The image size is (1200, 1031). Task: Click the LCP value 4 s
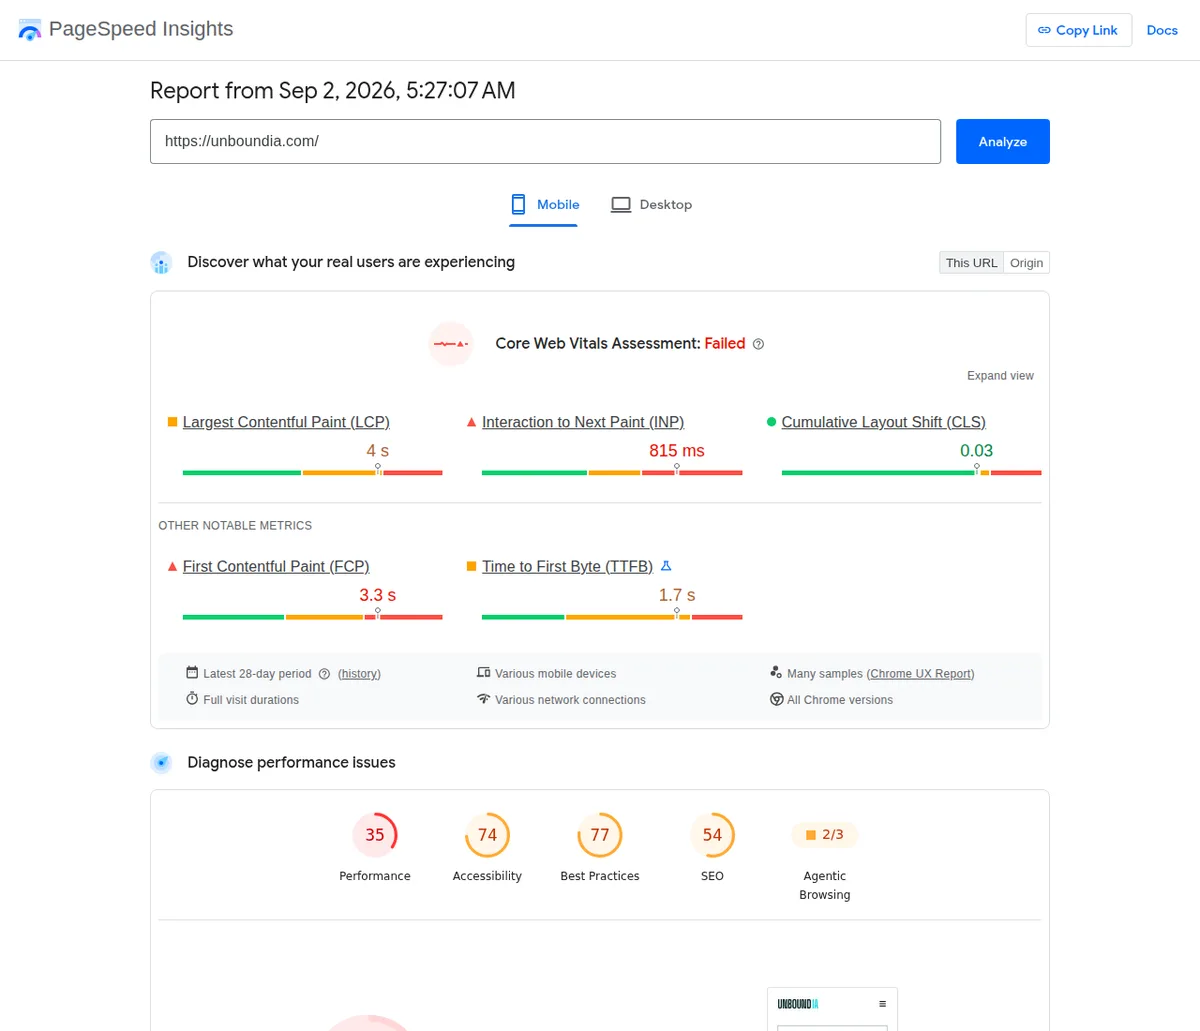[377, 451]
